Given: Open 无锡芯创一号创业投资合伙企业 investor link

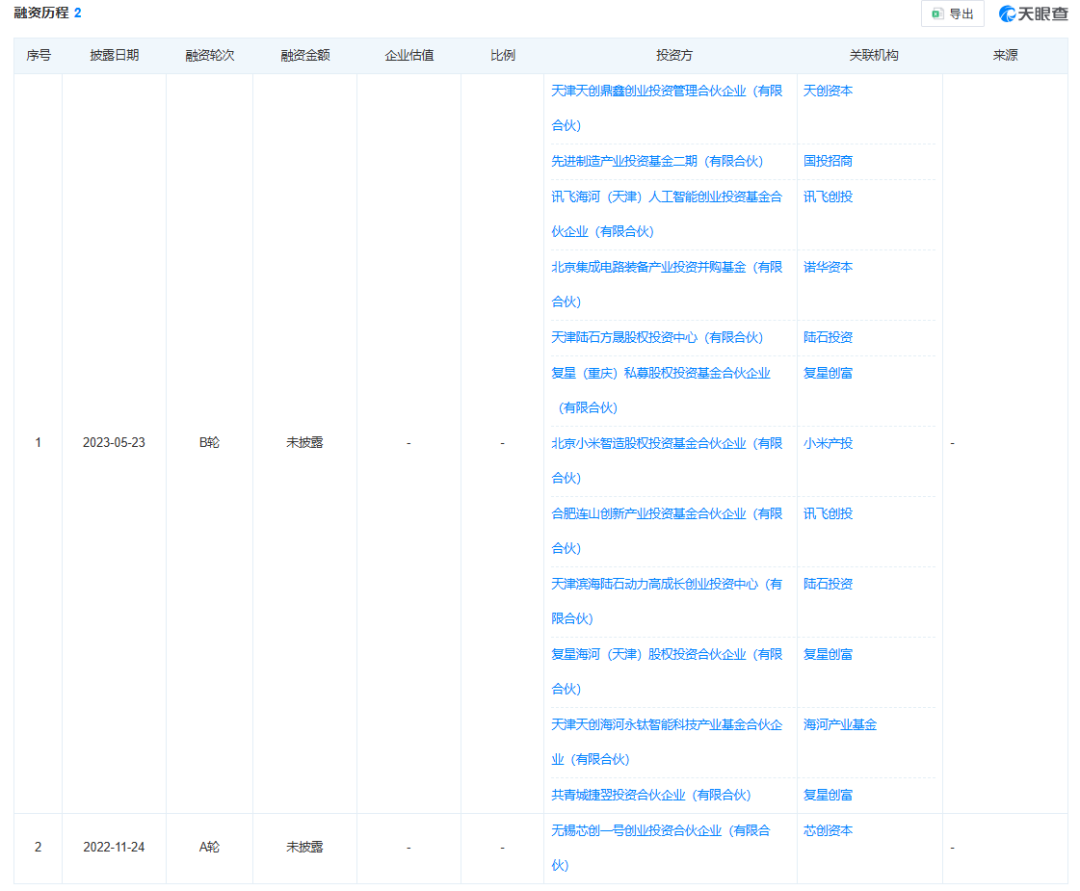Looking at the screenshot, I should pos(661,848).
